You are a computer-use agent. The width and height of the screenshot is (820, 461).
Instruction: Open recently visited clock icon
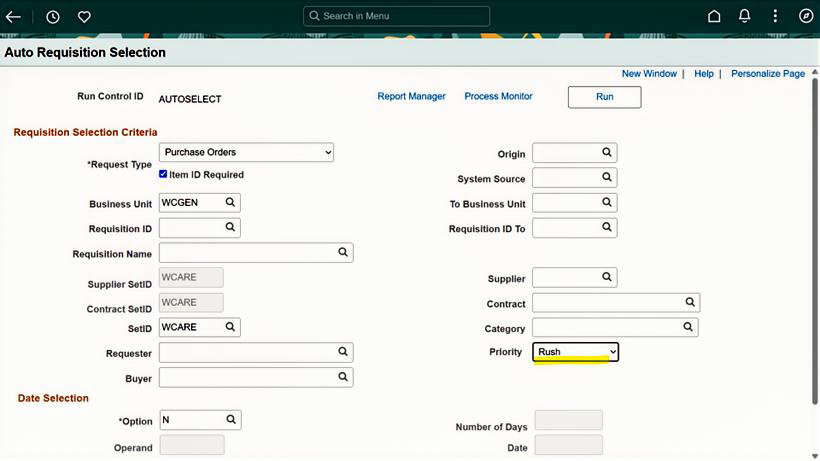click(53, 17)
